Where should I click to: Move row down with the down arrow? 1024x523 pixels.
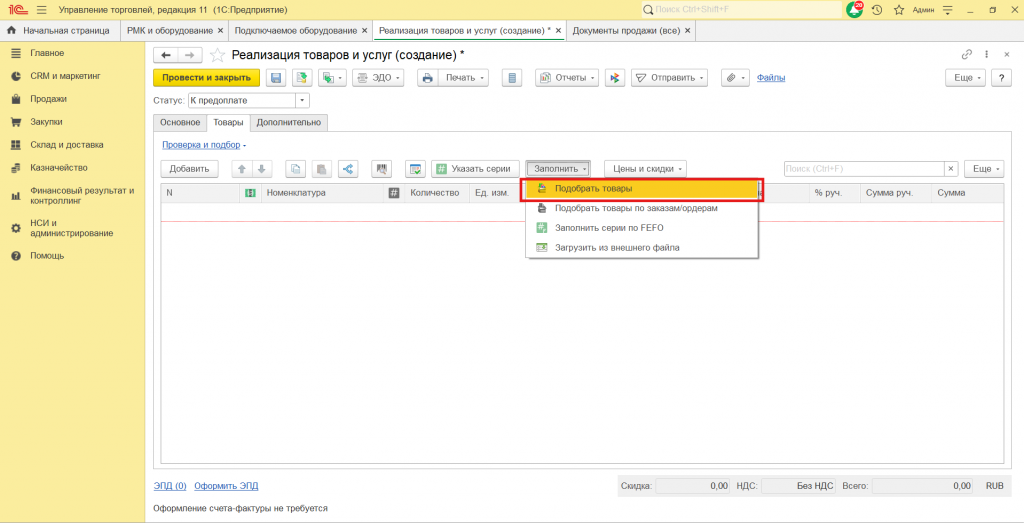262,168
